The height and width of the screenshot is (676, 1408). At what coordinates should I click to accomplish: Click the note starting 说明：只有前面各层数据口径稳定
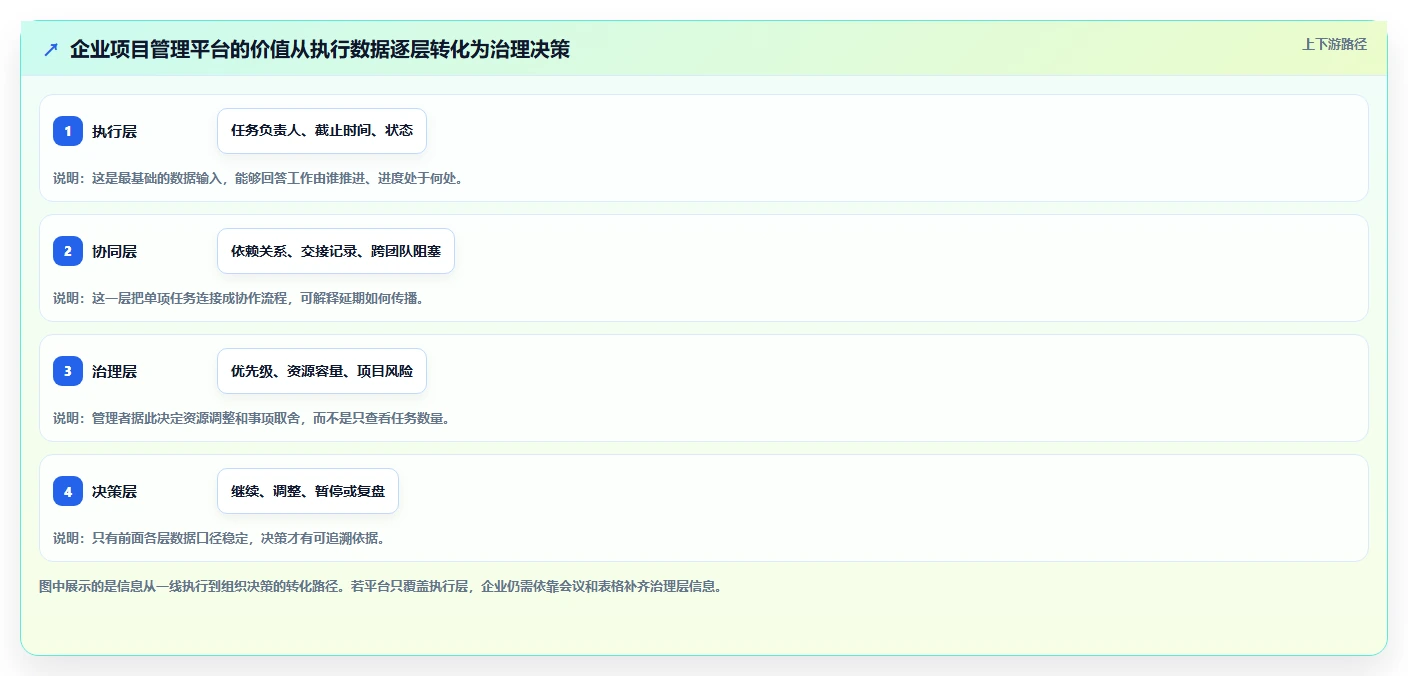[x=219, y=538]
